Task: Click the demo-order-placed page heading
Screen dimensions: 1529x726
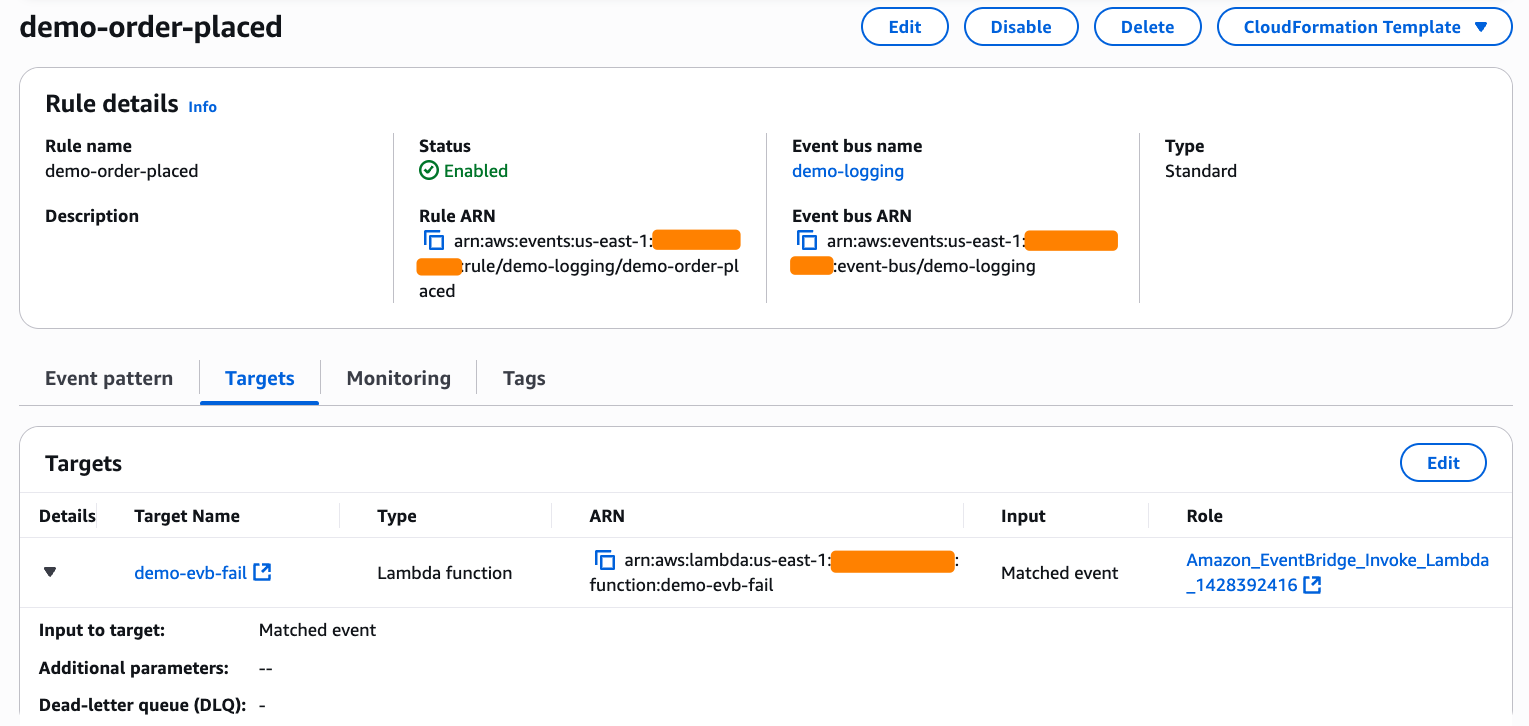Action: click(151, 27)
